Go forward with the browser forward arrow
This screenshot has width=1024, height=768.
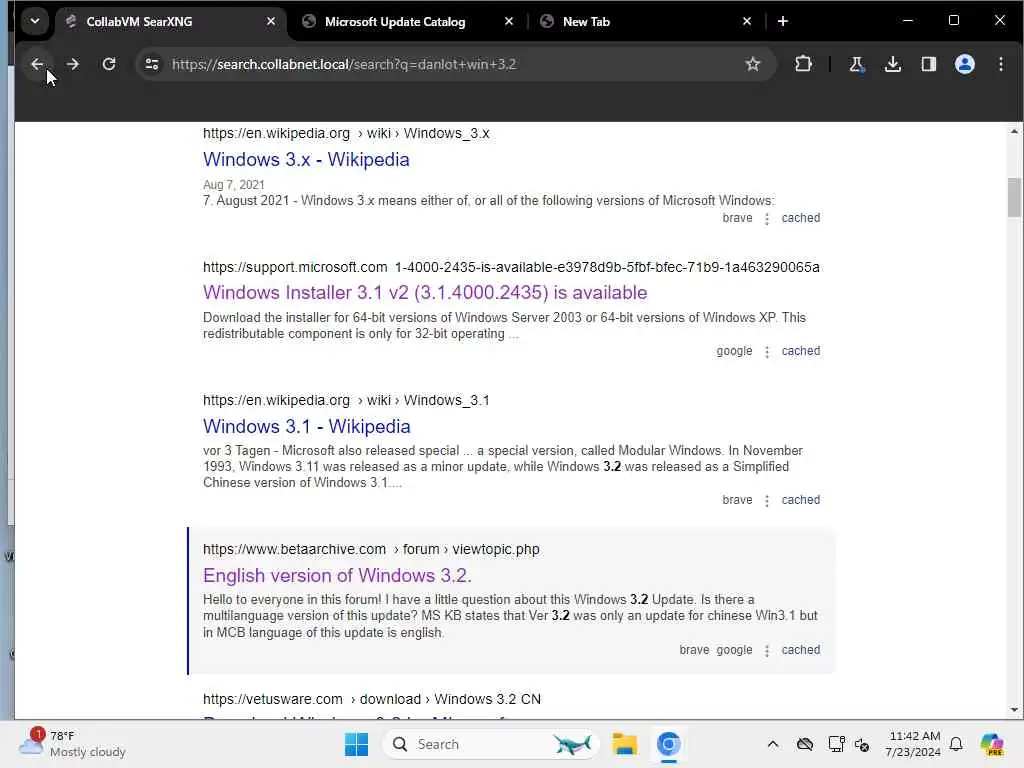[73, 64]
